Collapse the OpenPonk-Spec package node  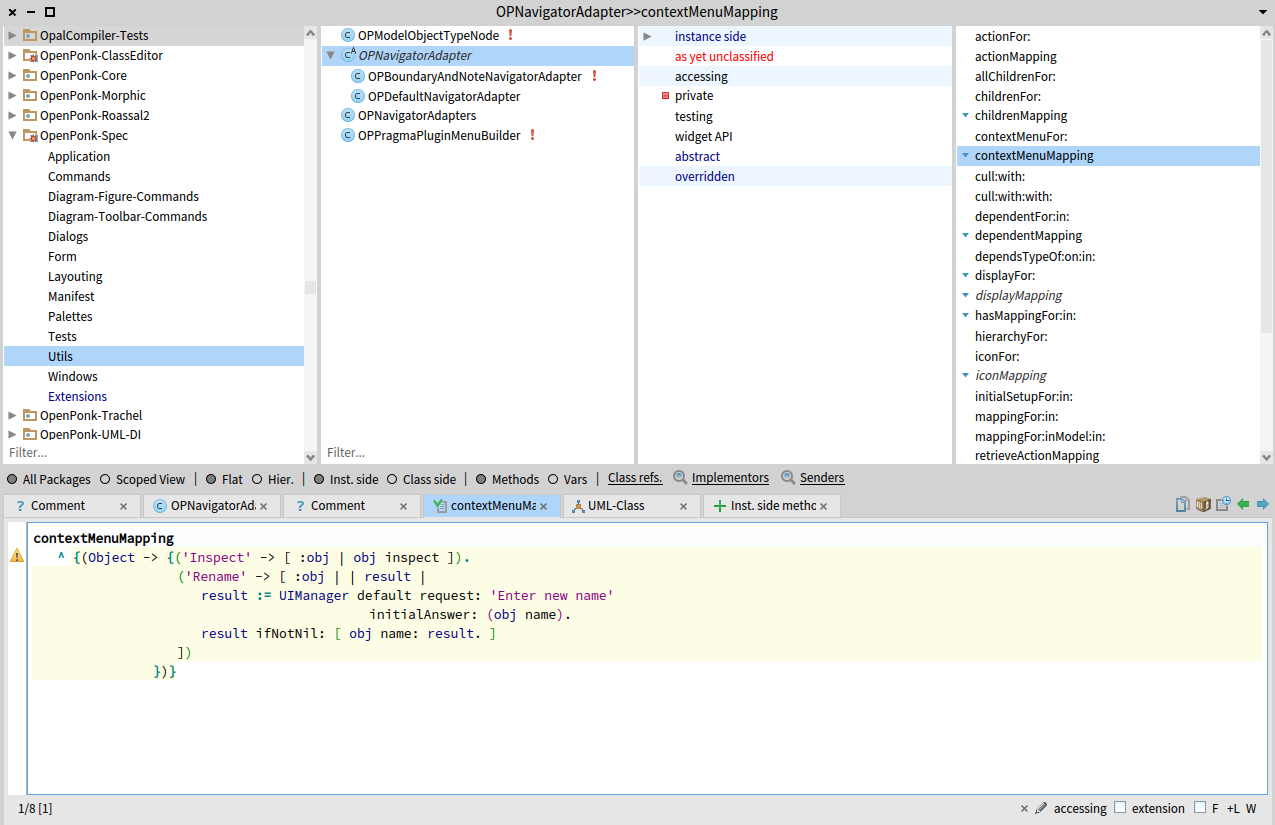click(12, 136)
